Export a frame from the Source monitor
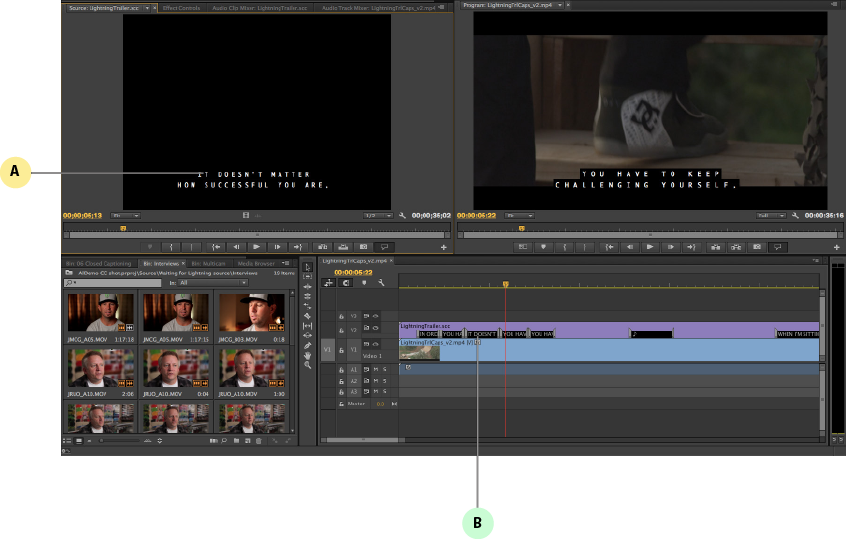 click(x=363, y=247)
